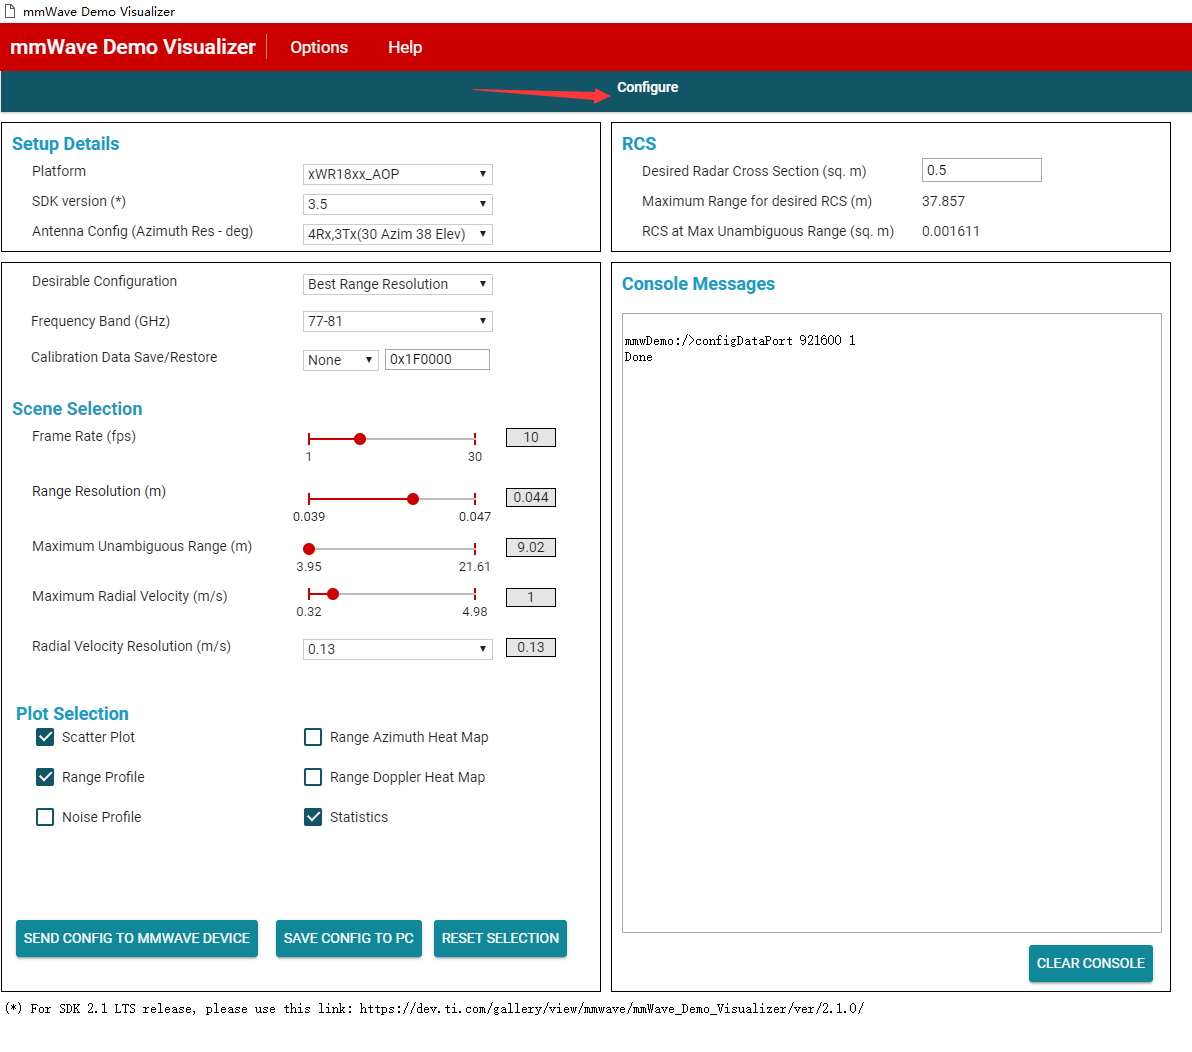Open the Platform dropdown showing xWR18xx_AOP

[398, 174]
